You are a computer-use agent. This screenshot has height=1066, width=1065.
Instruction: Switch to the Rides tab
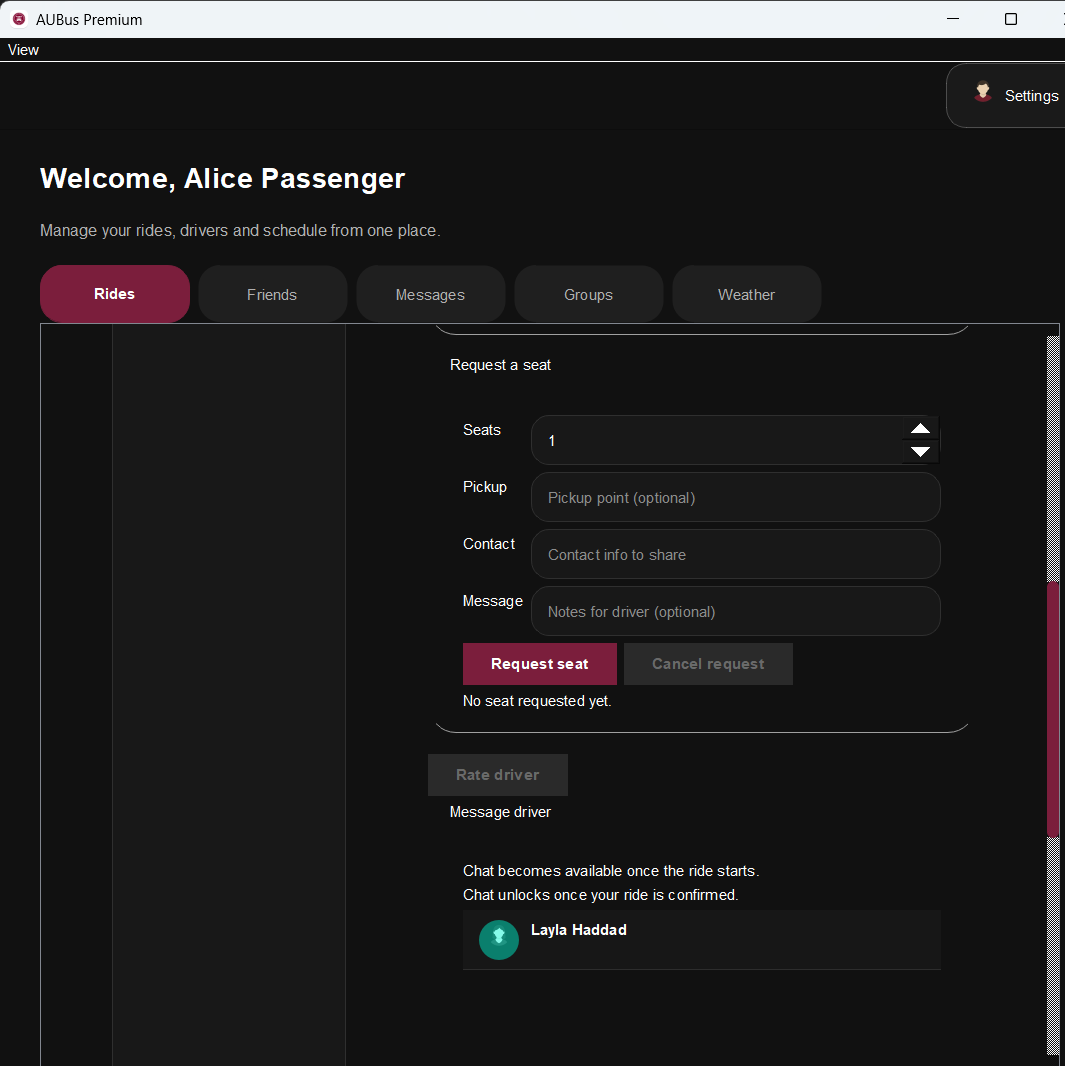pos(115,294)
